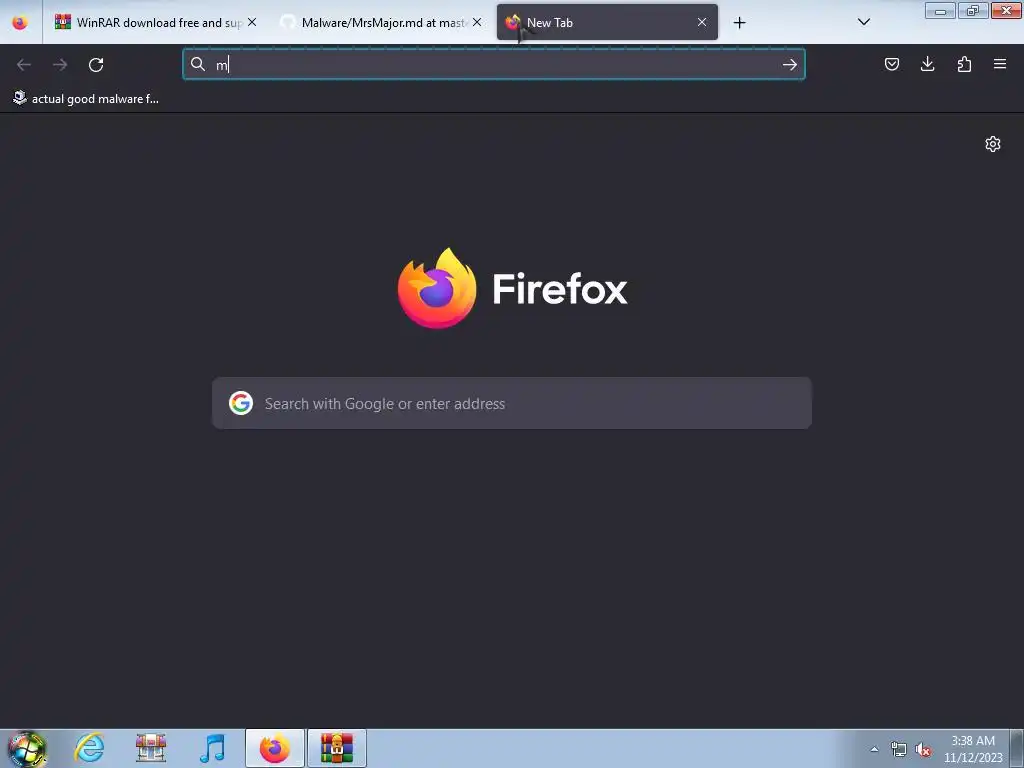Click inside the address bar field
The width and height of the screenshot is (1024, 768).
pyautogui.click(x=494, y=65)
